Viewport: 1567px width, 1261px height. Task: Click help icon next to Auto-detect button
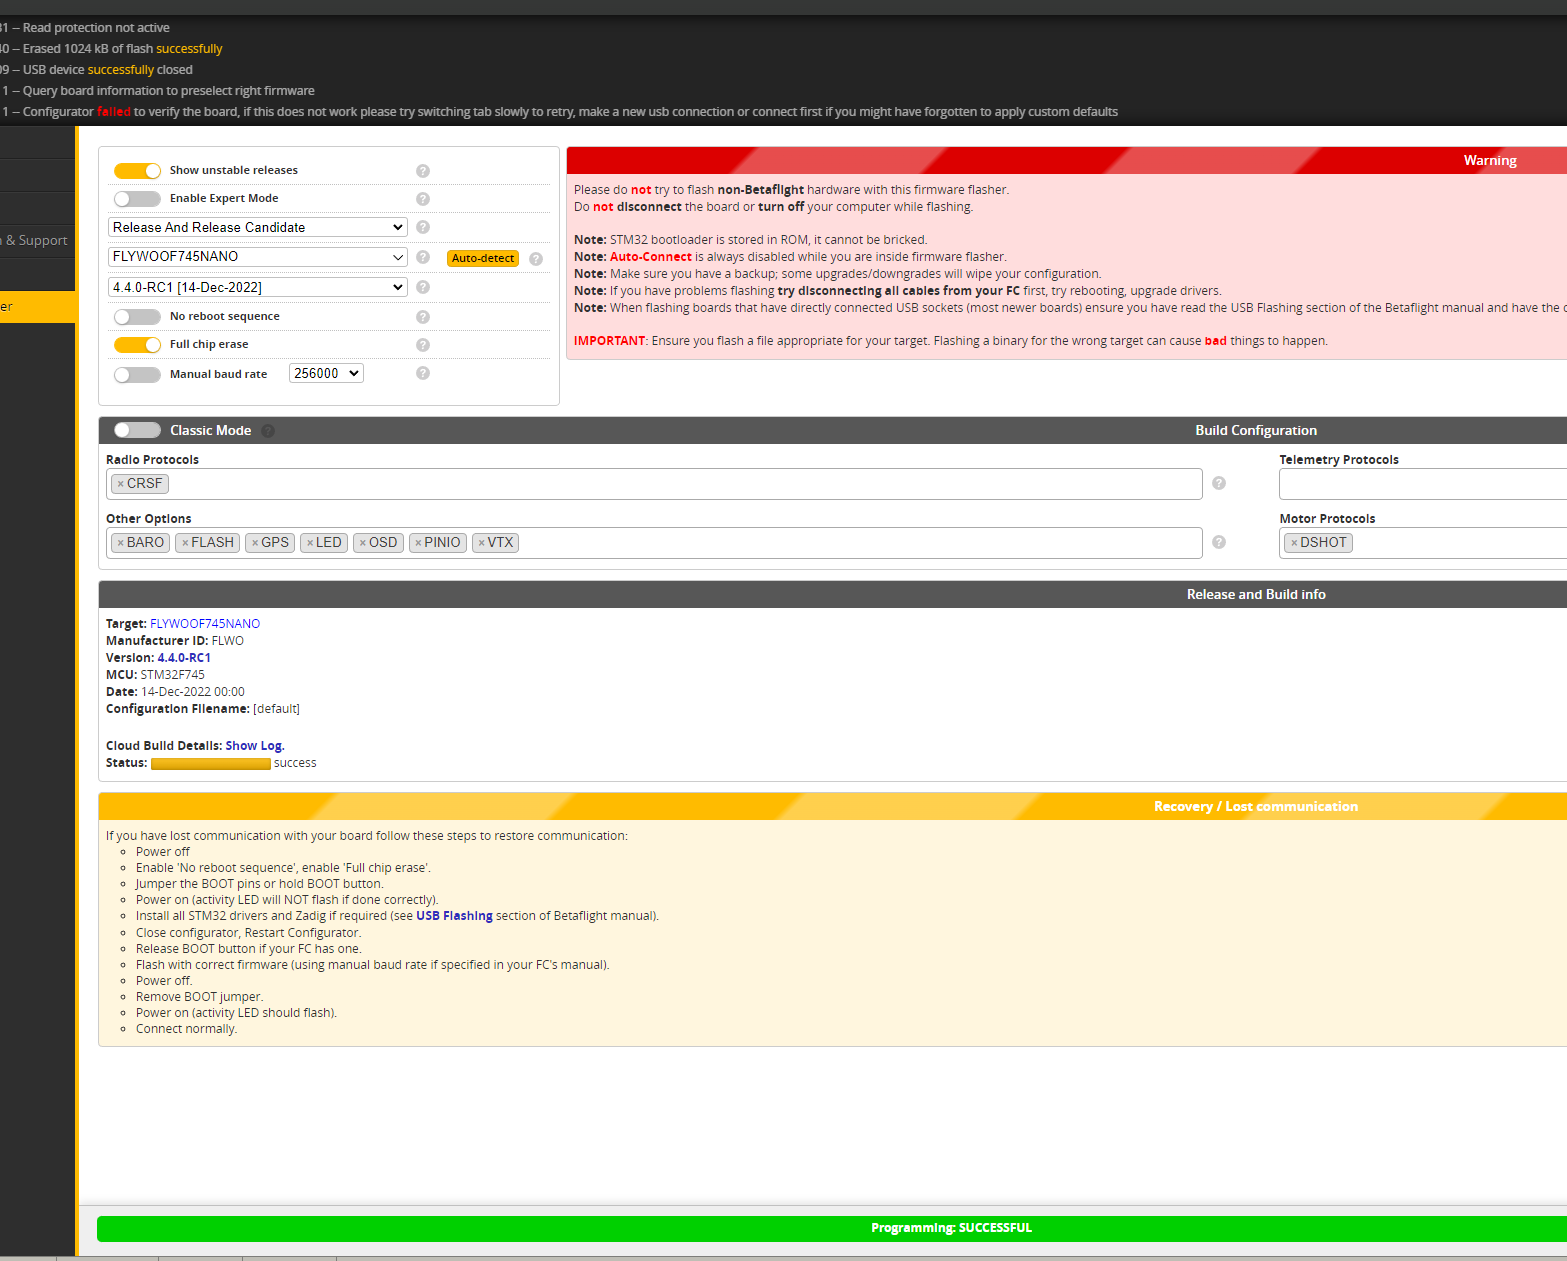(x=536, y=259)
